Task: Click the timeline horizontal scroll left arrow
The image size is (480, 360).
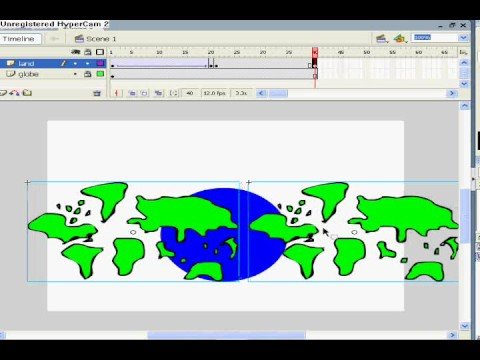Action: [262, 93]
